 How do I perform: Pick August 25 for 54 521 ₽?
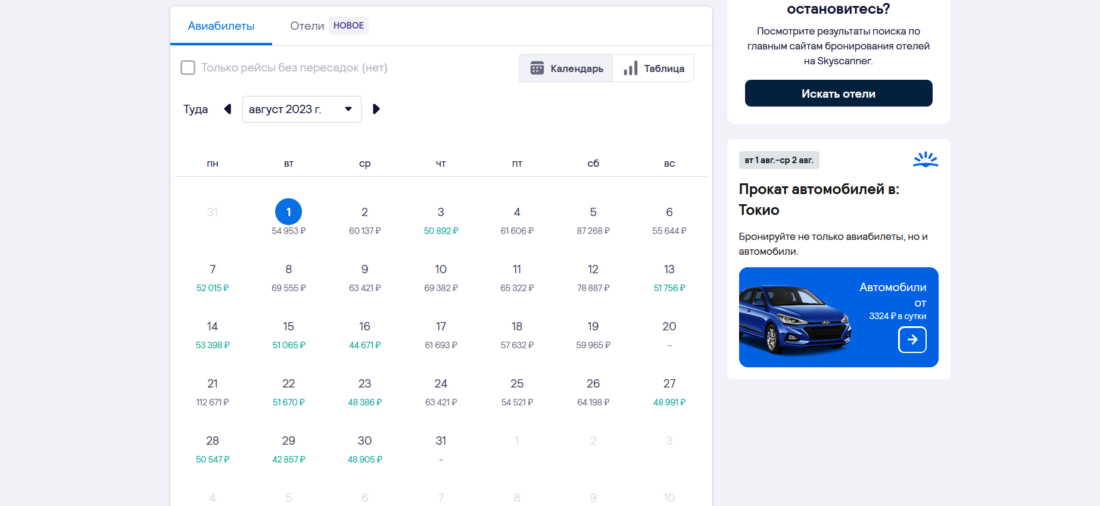pos(517,392)
